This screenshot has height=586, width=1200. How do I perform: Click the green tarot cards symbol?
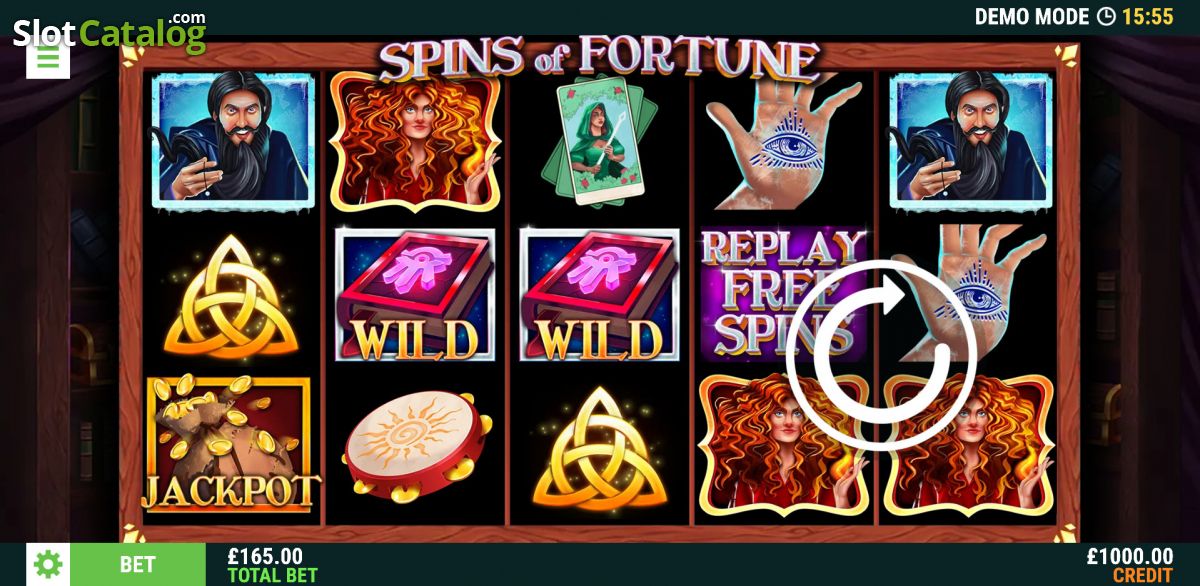coord(598,139)
